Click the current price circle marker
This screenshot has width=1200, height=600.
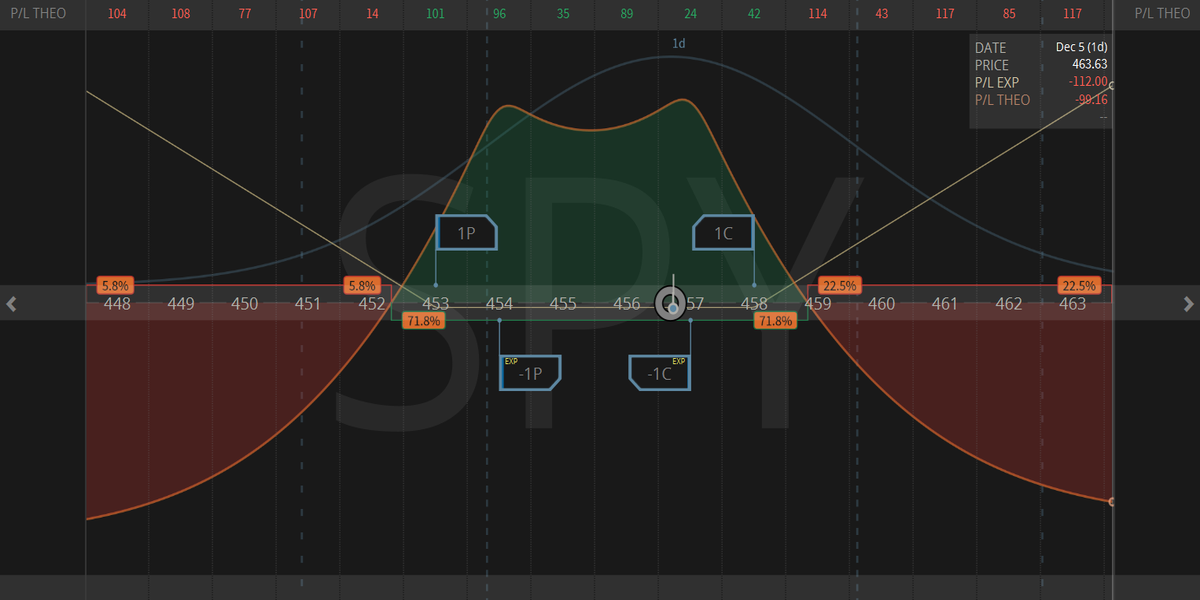pos(672,304)
